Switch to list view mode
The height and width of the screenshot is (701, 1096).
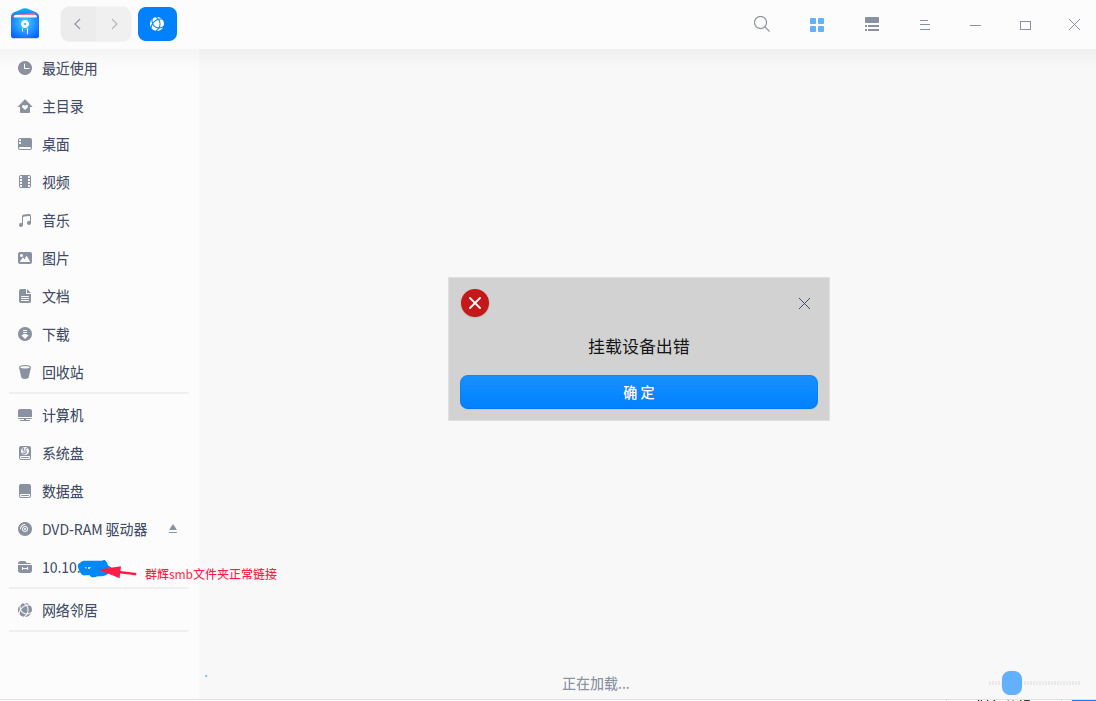(x=872, y=25)
